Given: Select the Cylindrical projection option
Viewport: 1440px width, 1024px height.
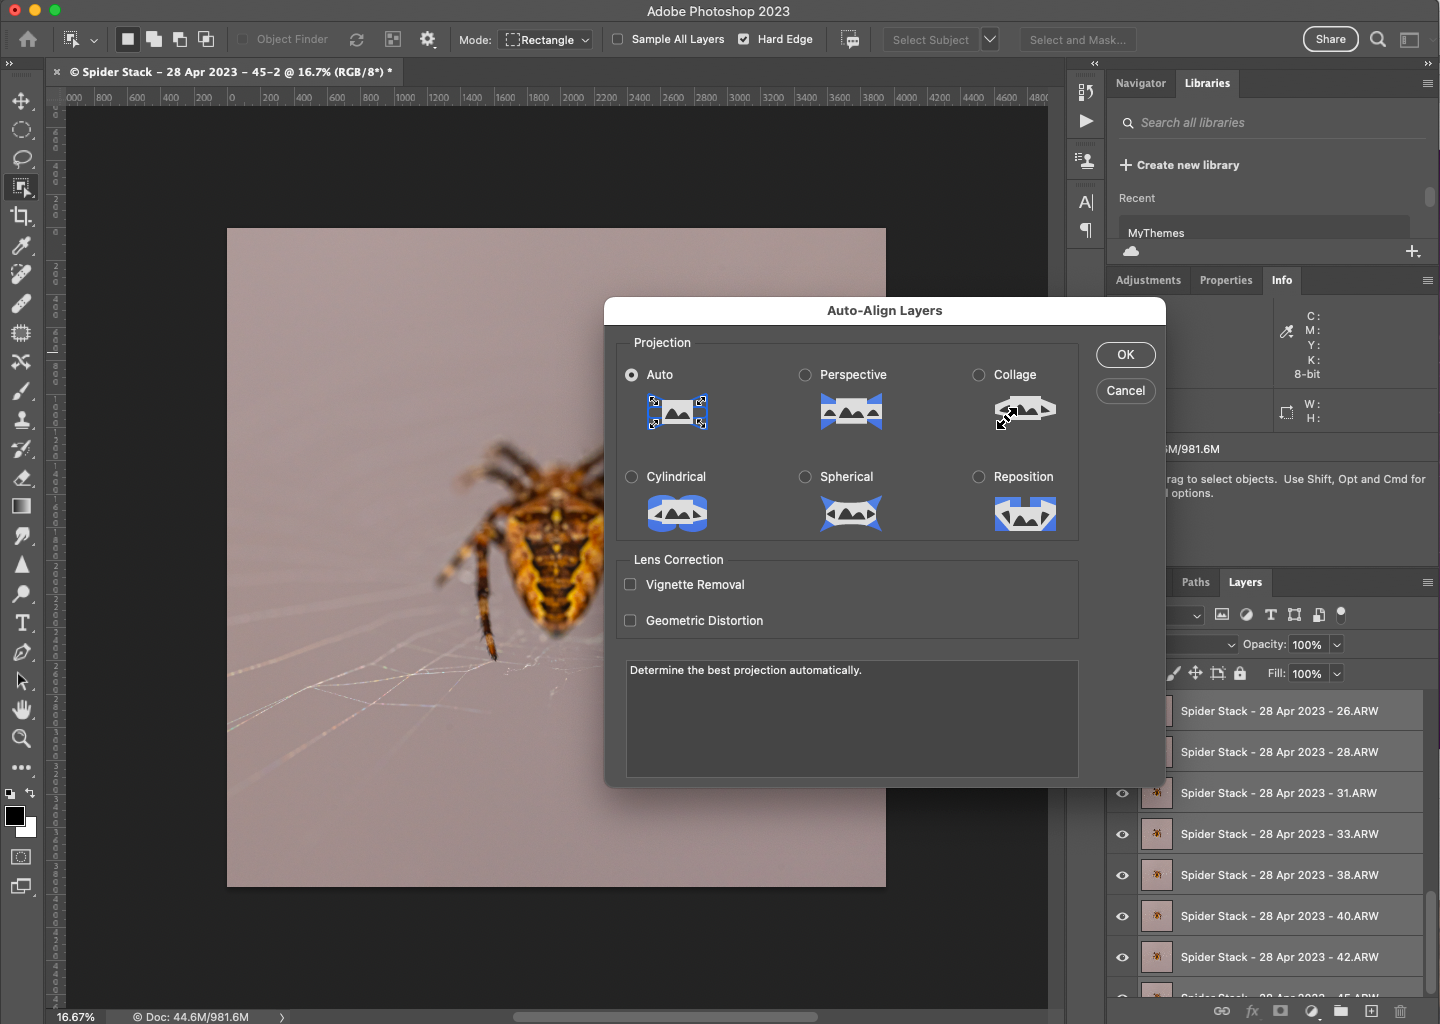Looking at the screenshot, I should coord(631,477).
